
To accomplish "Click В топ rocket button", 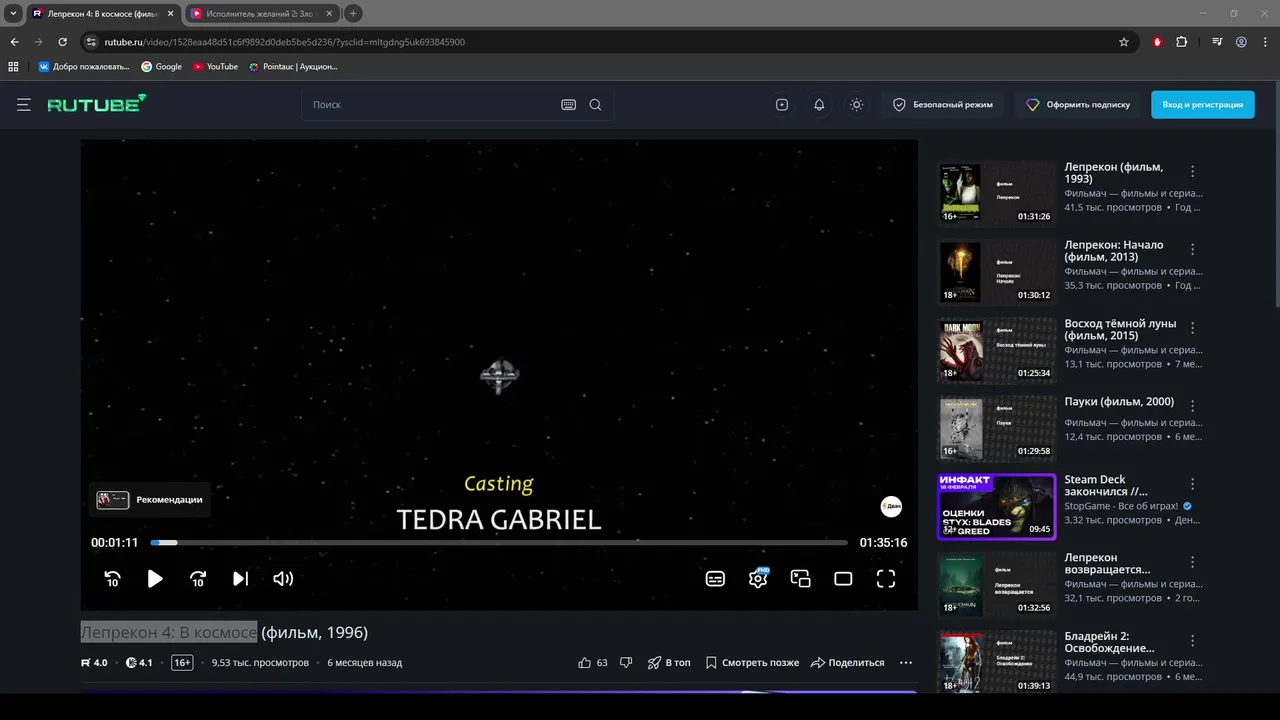I will pos(669,662).
